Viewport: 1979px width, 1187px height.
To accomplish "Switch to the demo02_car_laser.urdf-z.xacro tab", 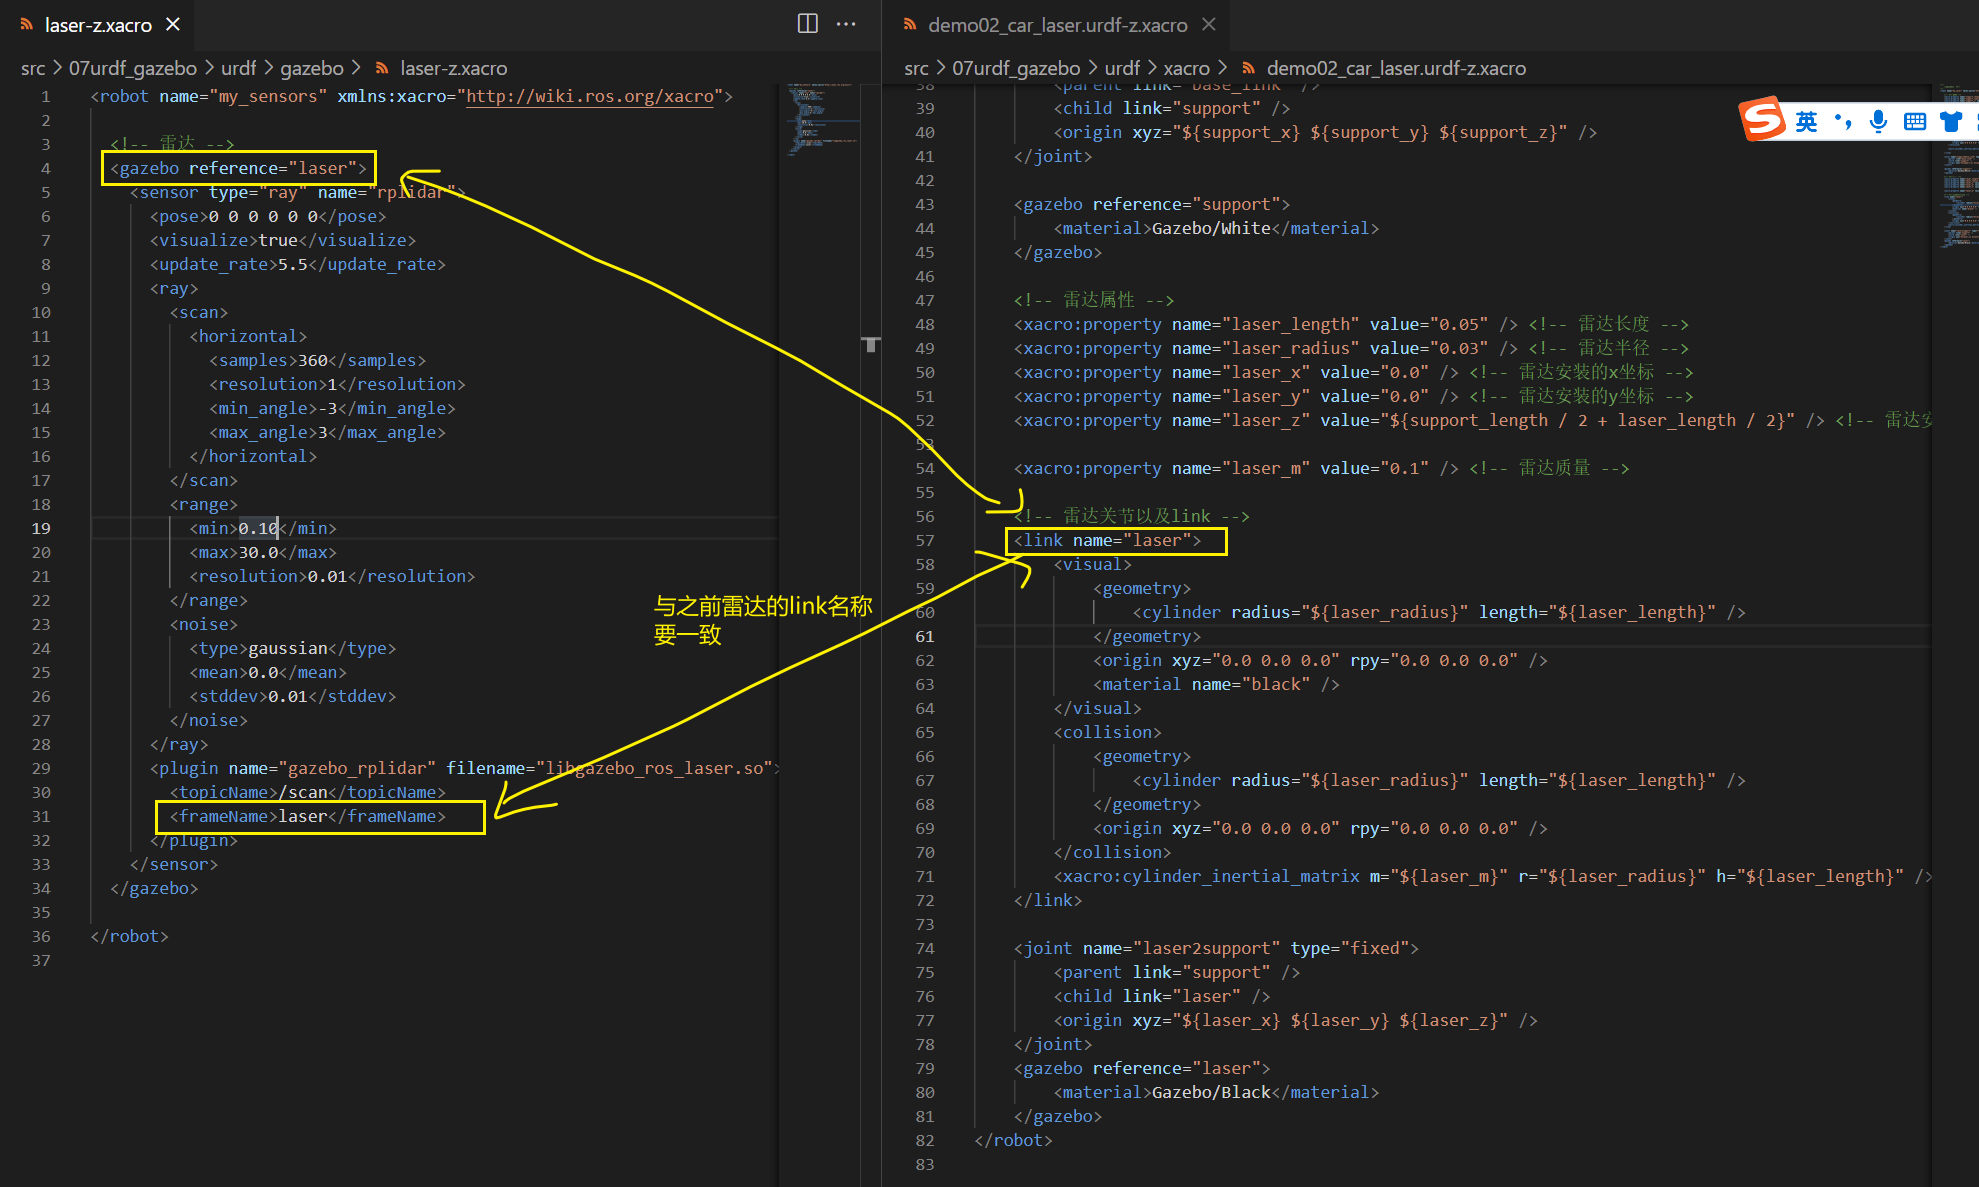I will click(1057, 25).
